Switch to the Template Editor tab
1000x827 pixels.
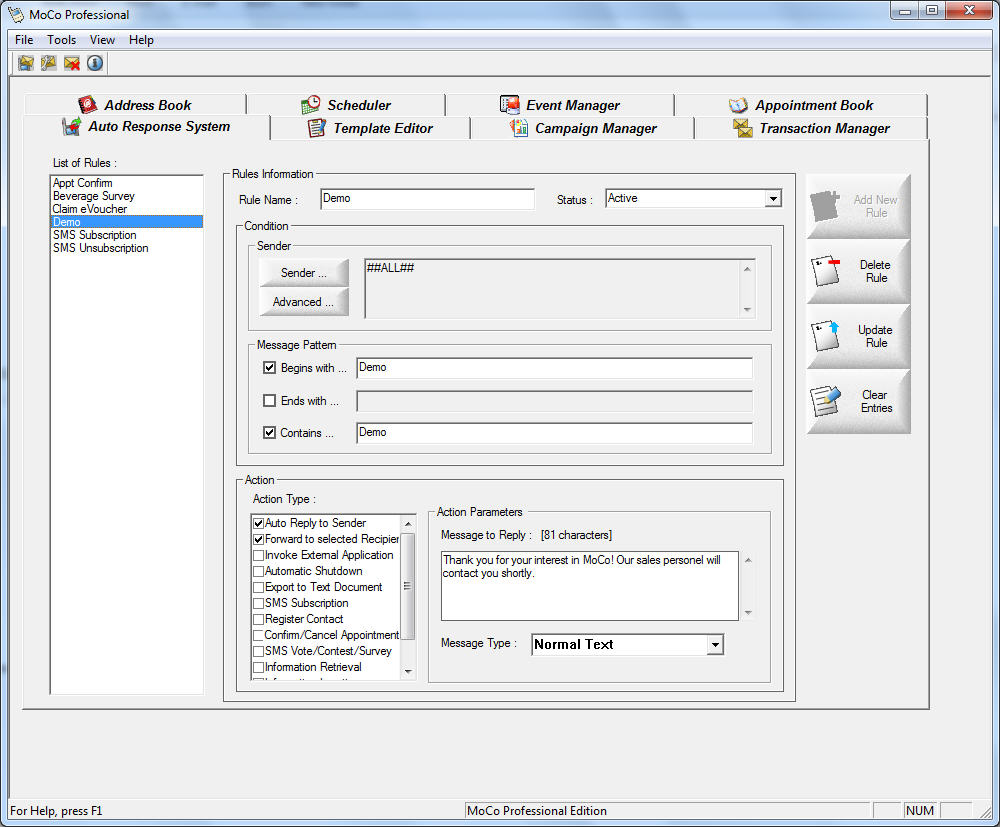[x=370, y=128]
